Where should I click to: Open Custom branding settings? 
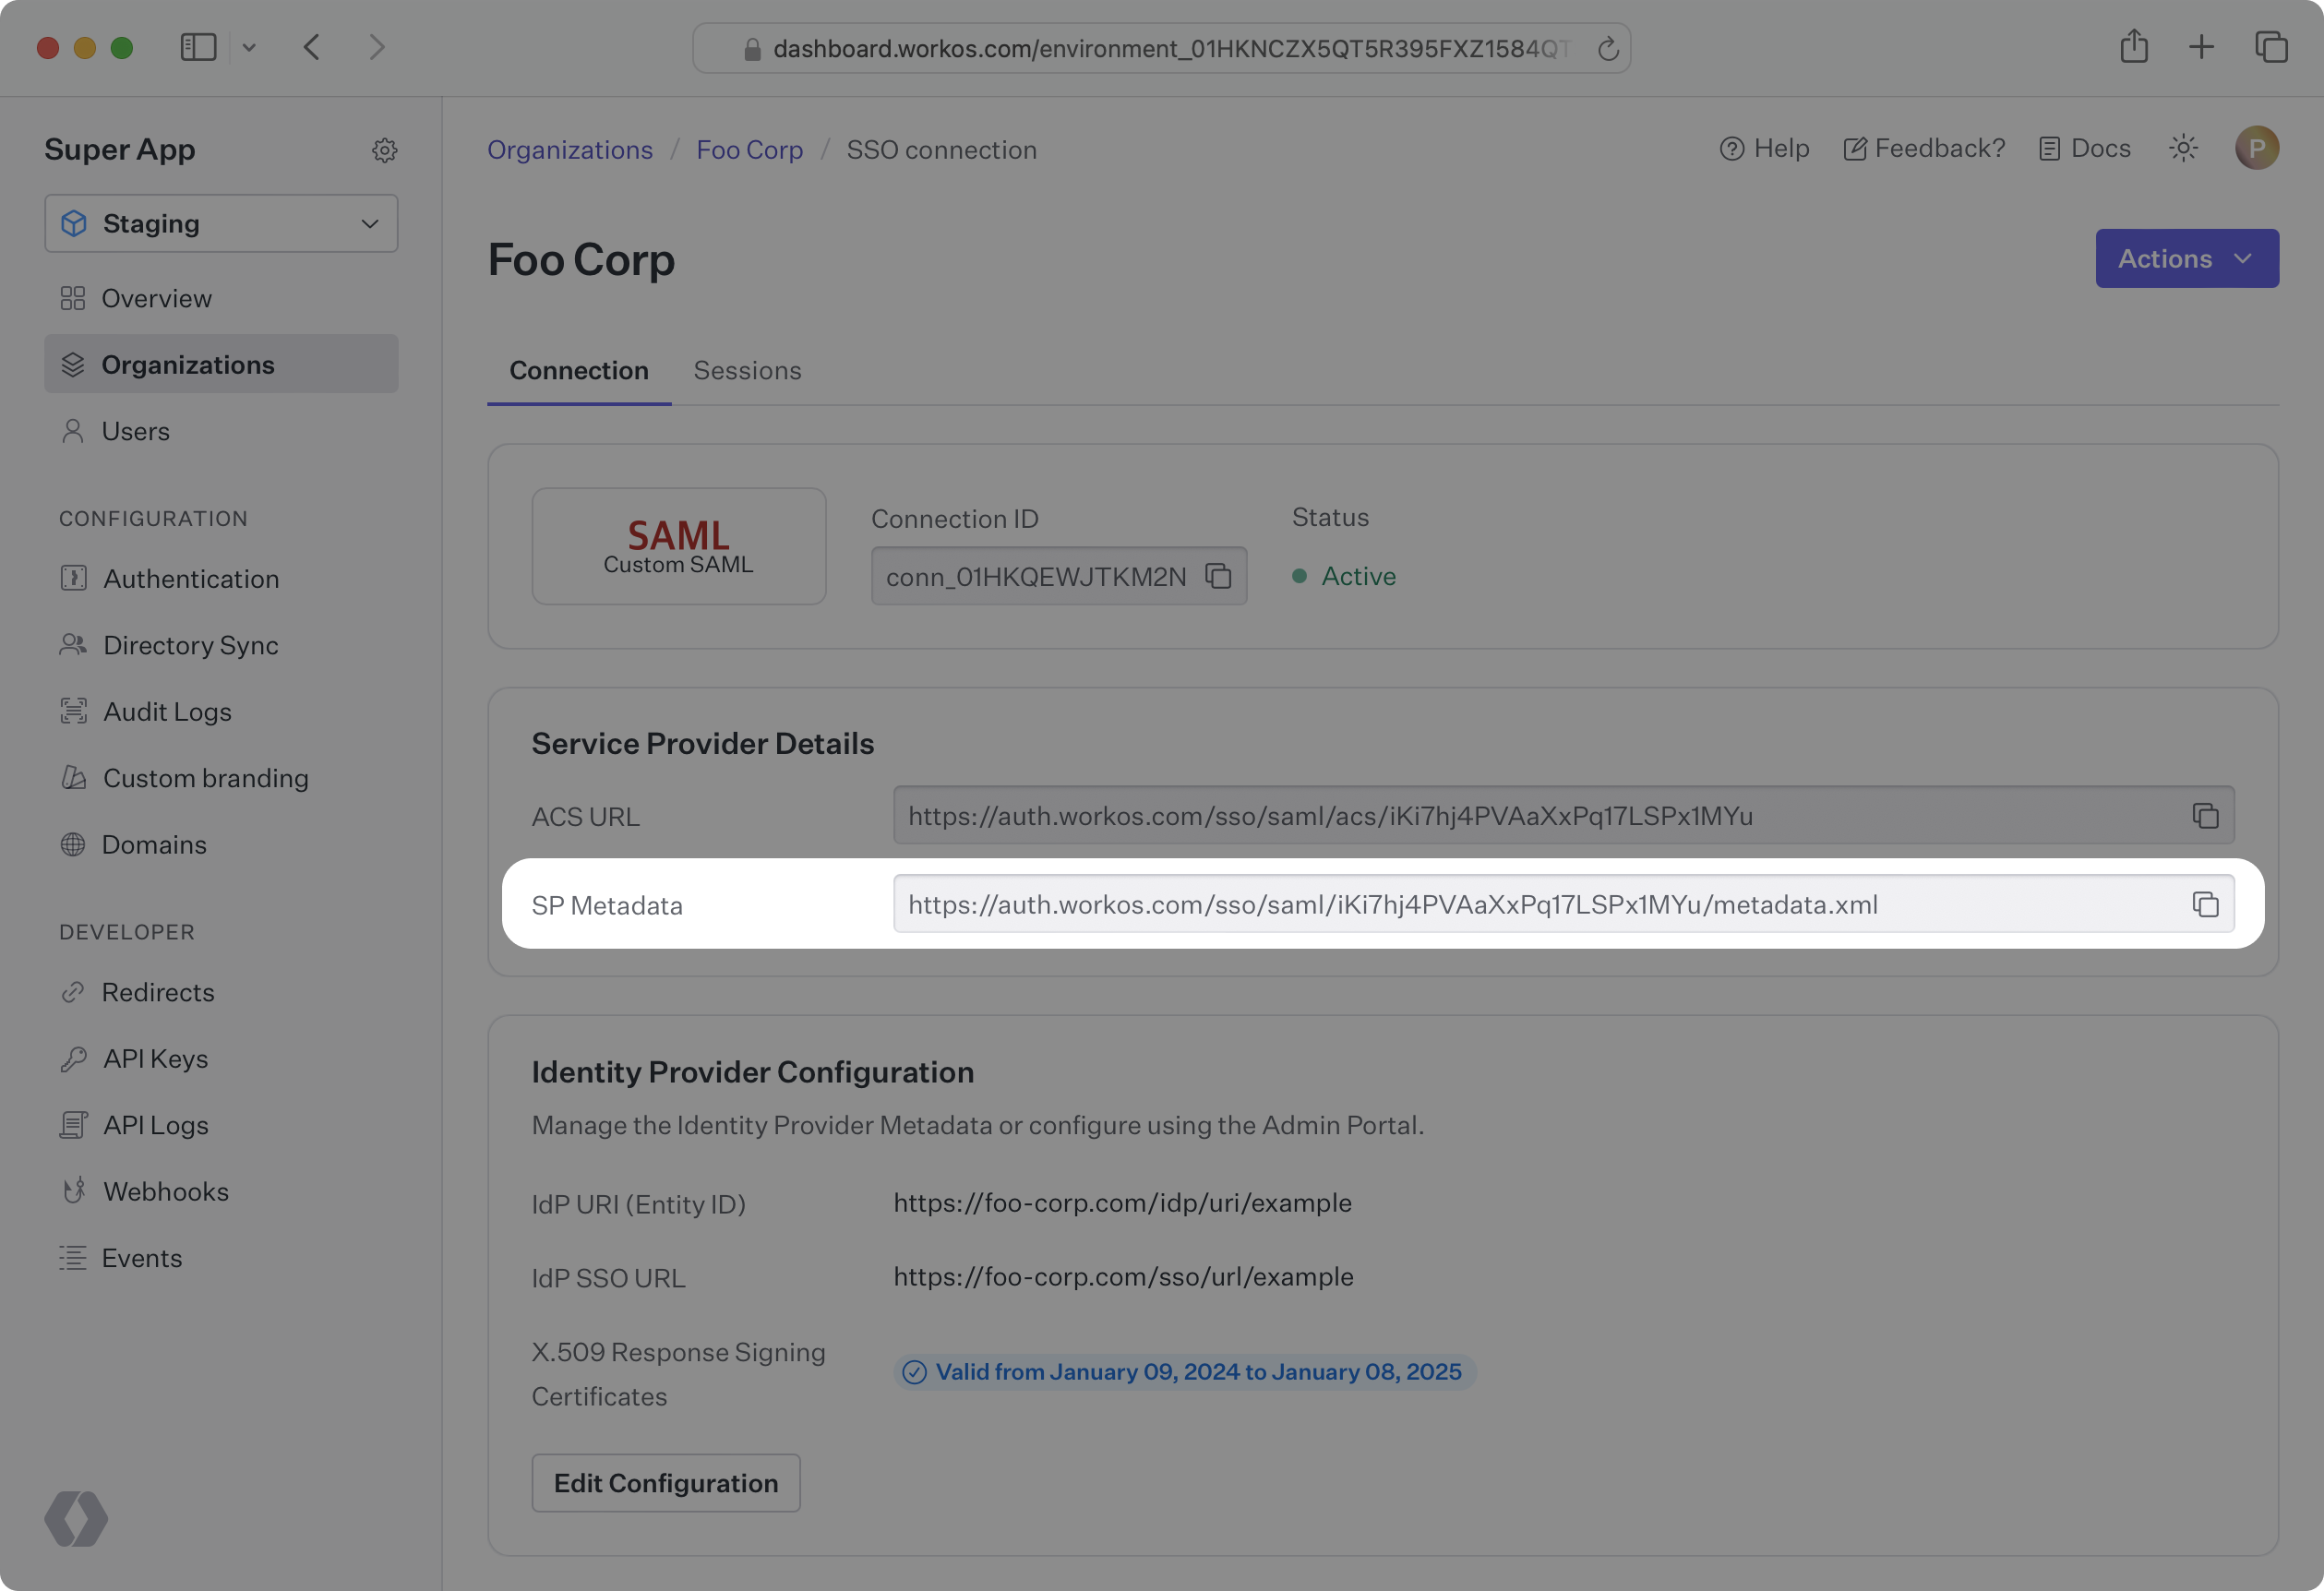coord(205,778)
